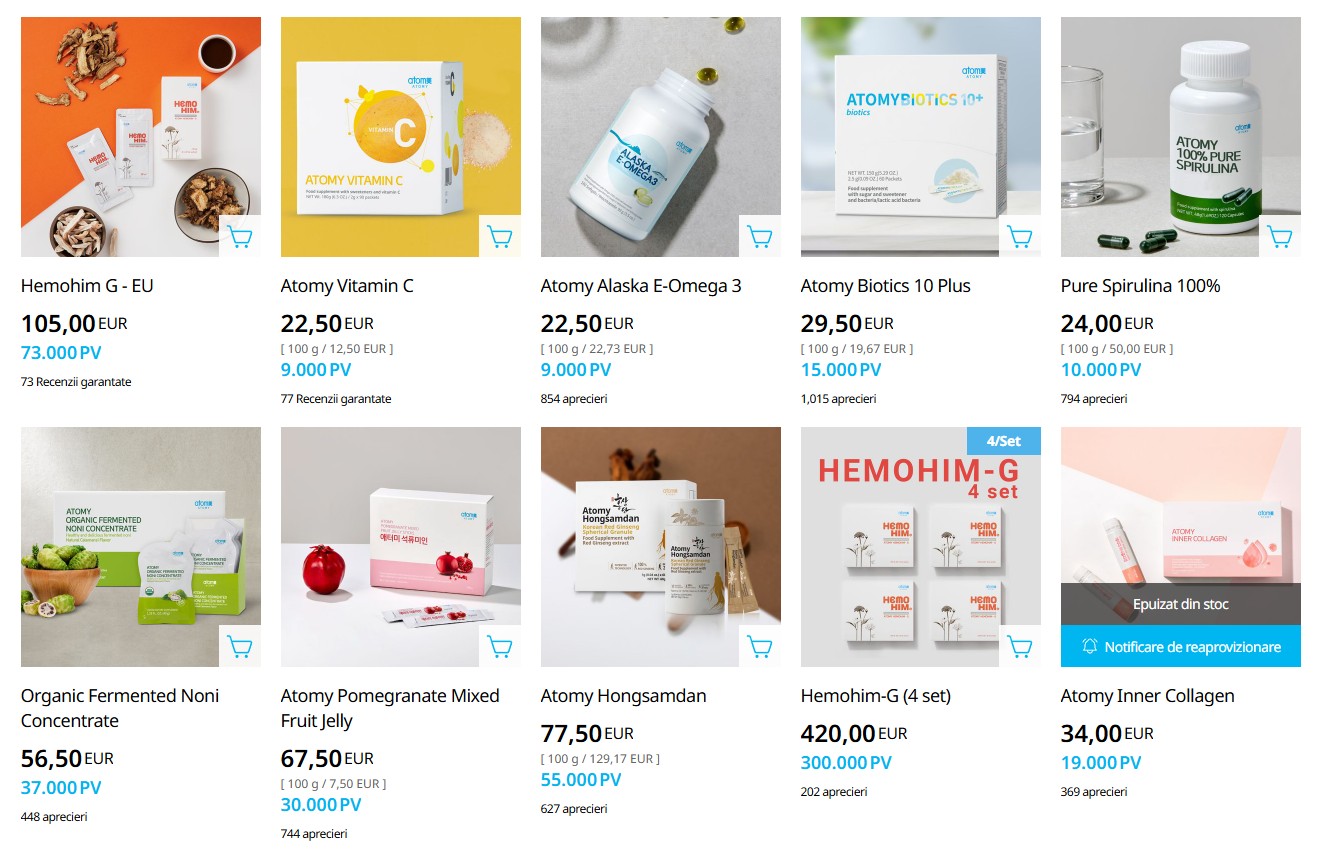This screenshot has width=1328, height=850.
Task: Add Pure Spirulina 100% to cart
Action: (x=1280, y=237)
